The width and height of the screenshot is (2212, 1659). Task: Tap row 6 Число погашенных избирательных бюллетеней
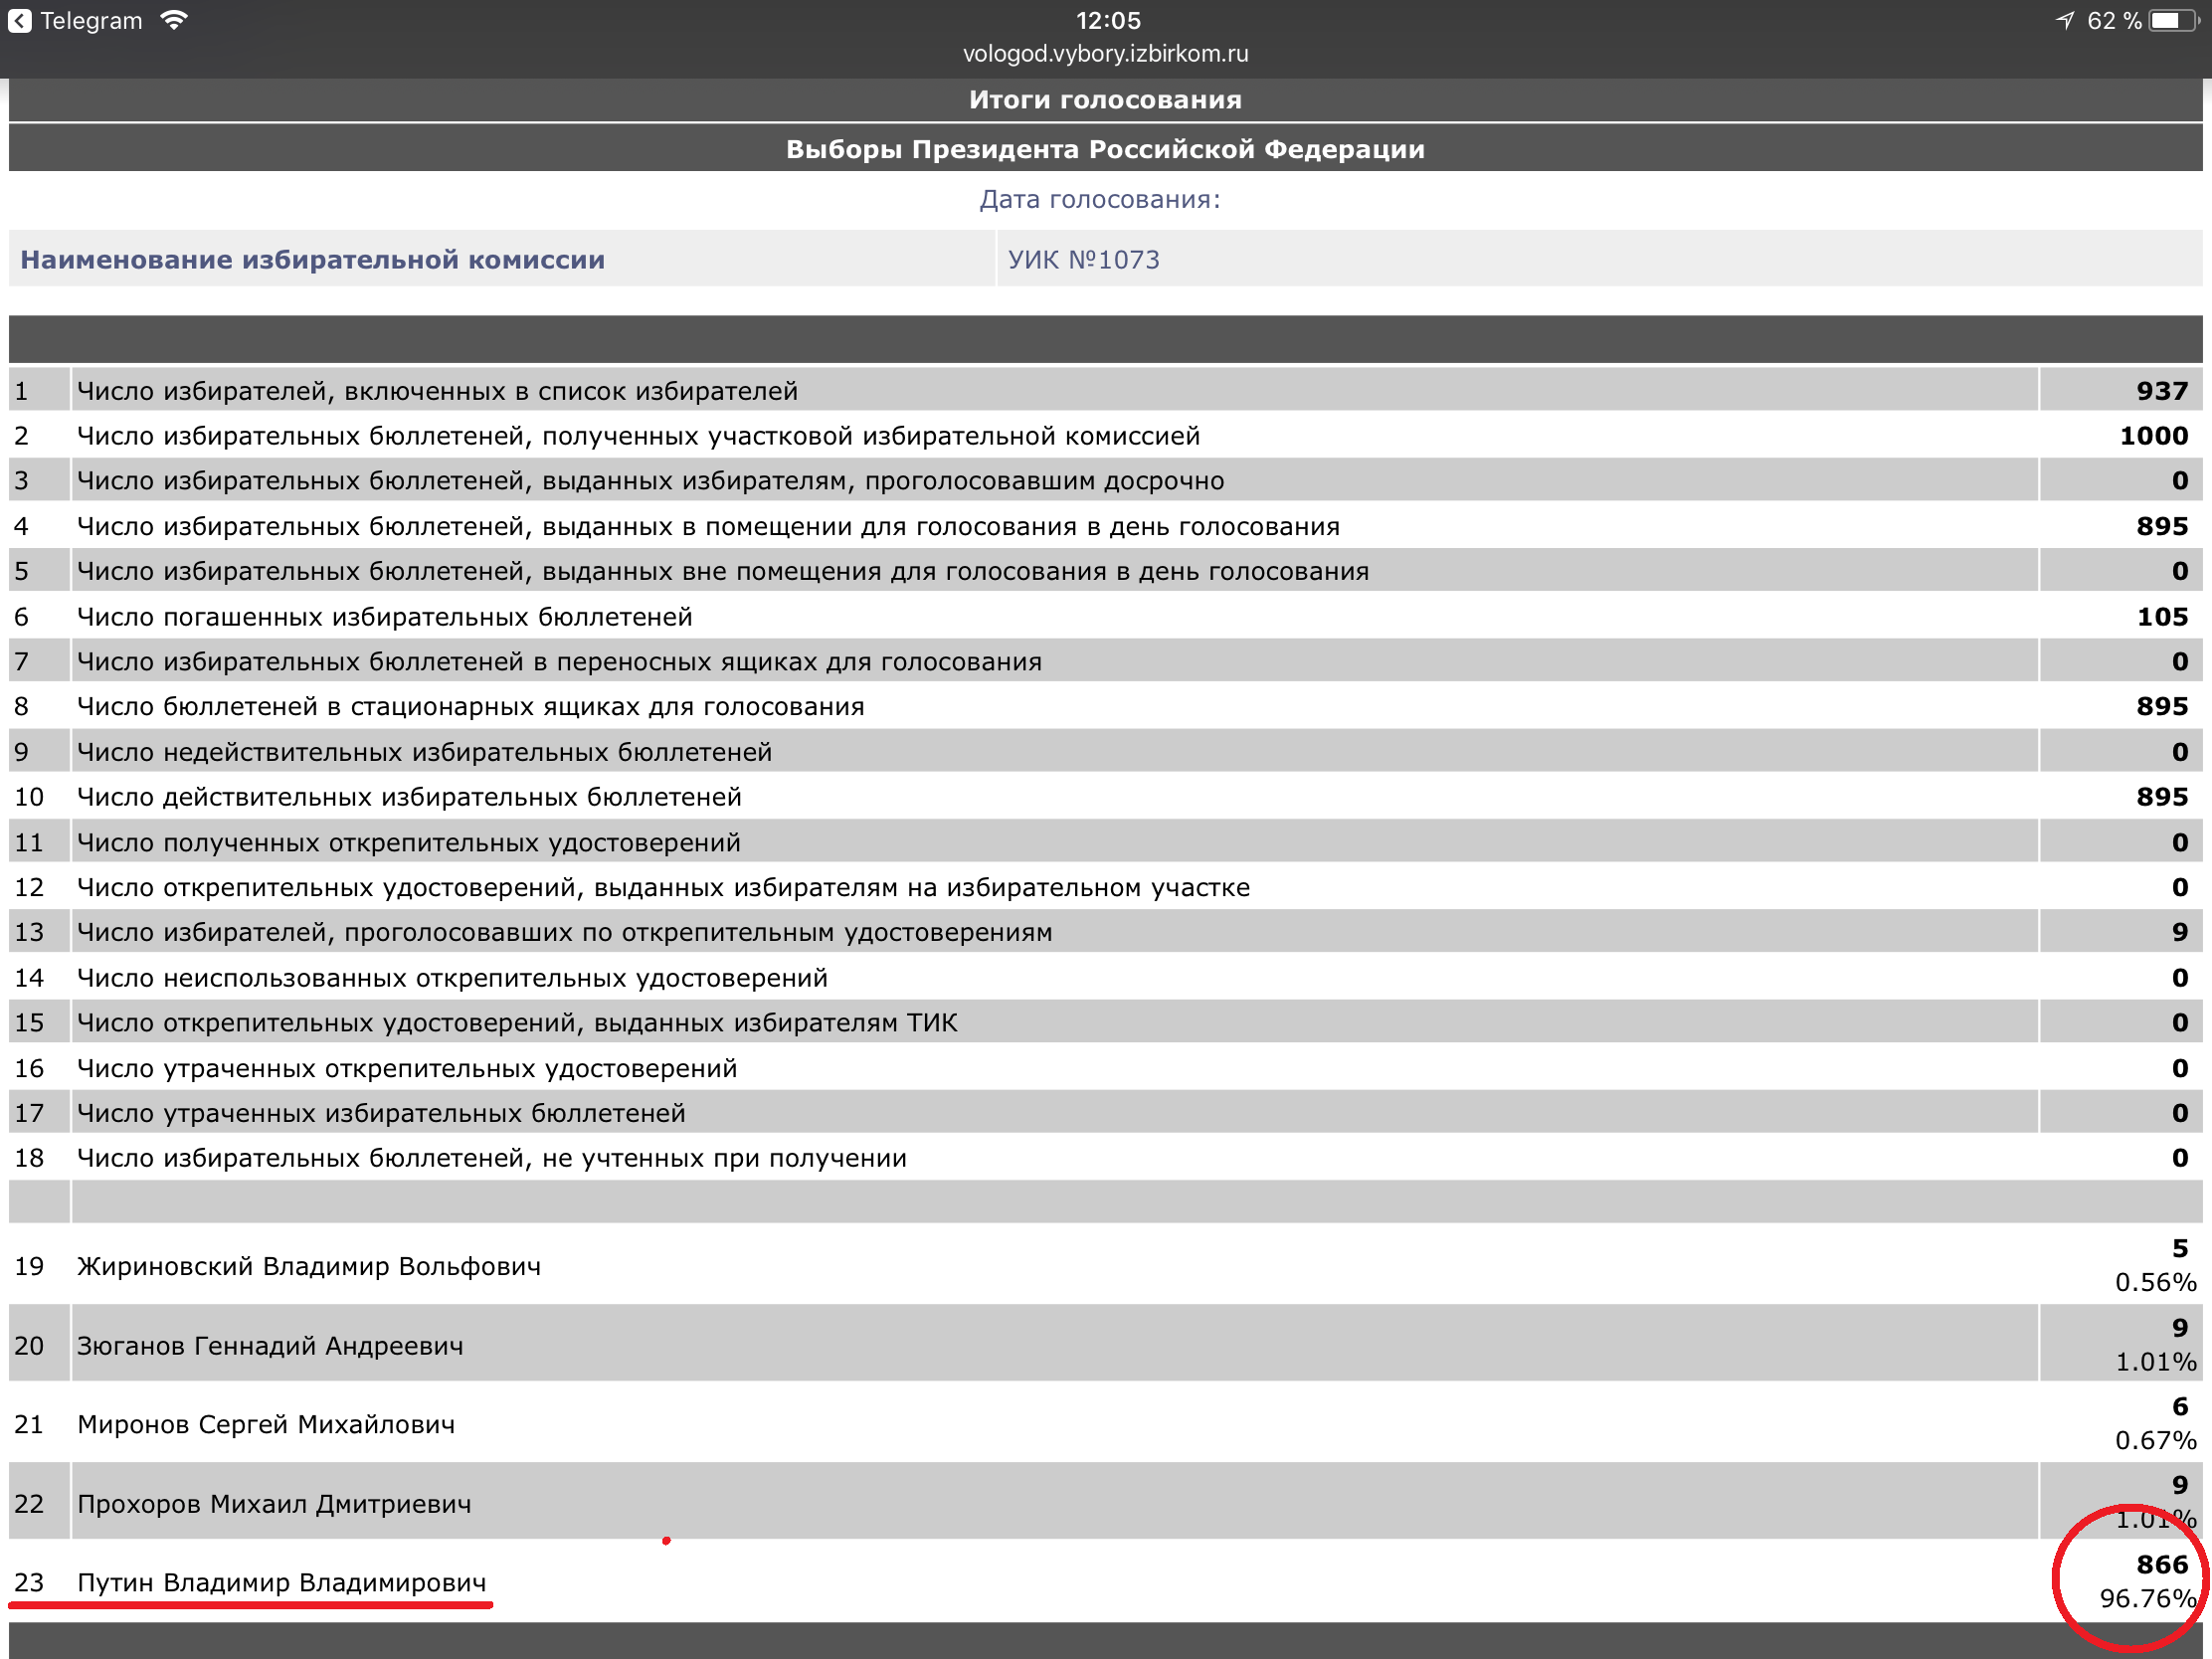384,617
